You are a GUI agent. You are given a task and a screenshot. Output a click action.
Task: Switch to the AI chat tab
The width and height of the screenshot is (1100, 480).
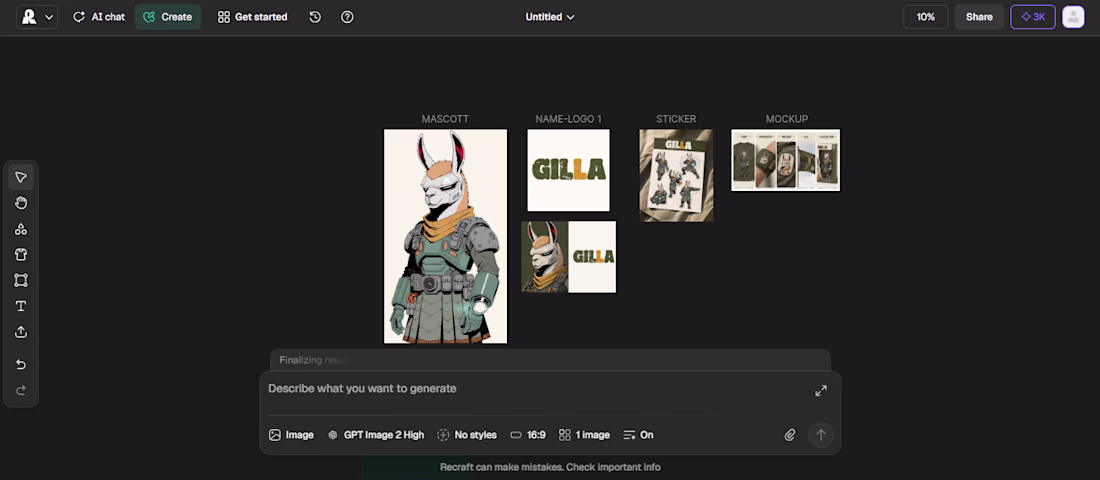click(x=99, y=17)
